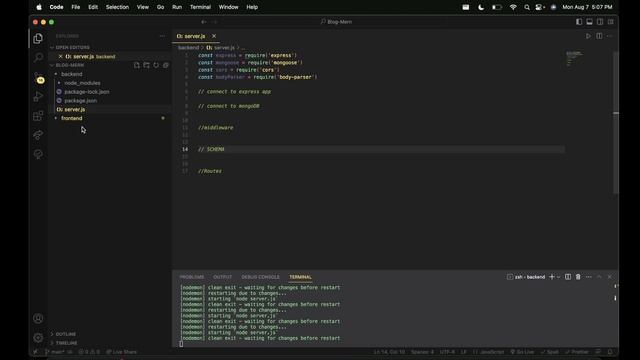Add a new terminal with plus icon

pos(552,277)
